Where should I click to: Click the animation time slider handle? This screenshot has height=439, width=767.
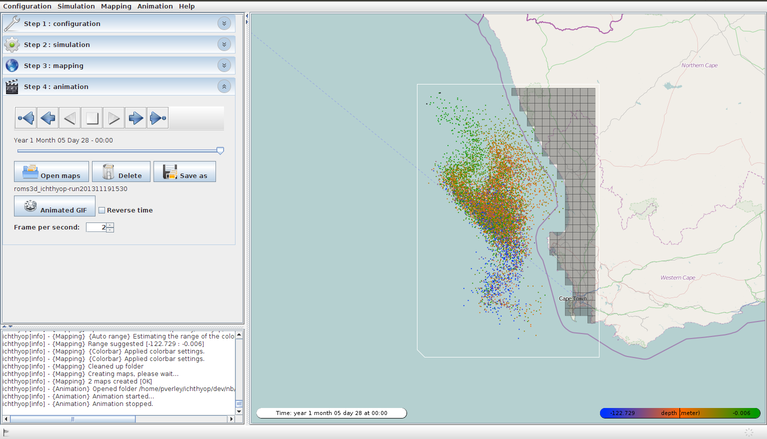tap(220, 150)
